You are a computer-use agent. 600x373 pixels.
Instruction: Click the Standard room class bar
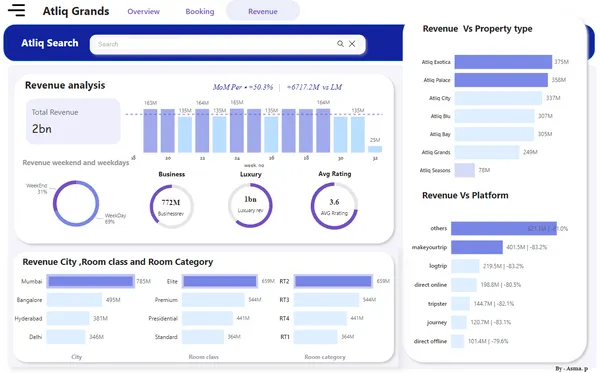pos(203,337)
